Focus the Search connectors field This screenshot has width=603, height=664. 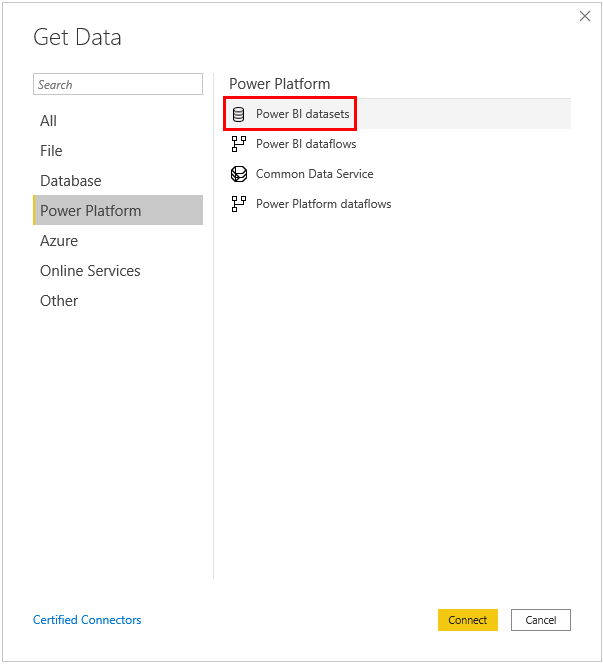118,84
